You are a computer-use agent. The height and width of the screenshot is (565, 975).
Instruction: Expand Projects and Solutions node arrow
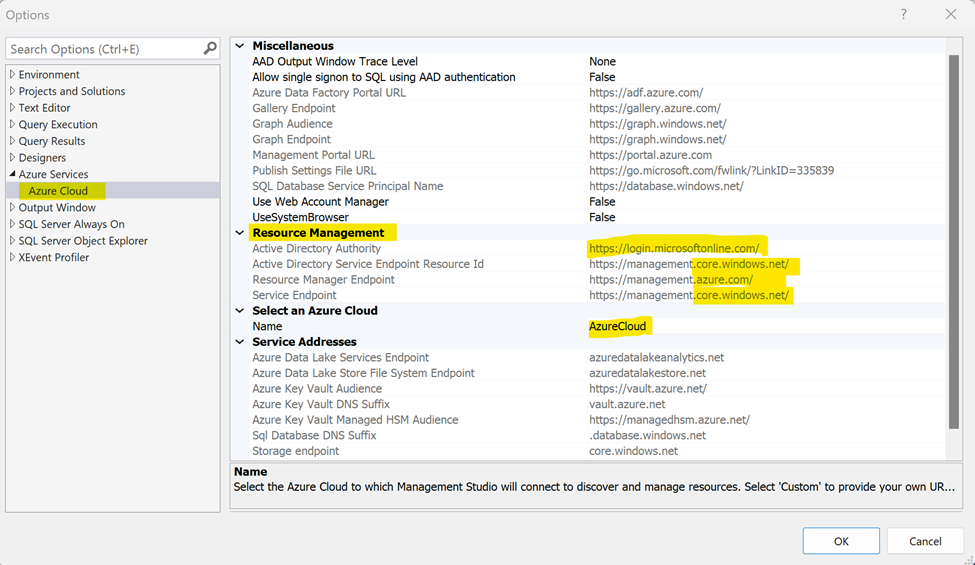click(12, 91)
